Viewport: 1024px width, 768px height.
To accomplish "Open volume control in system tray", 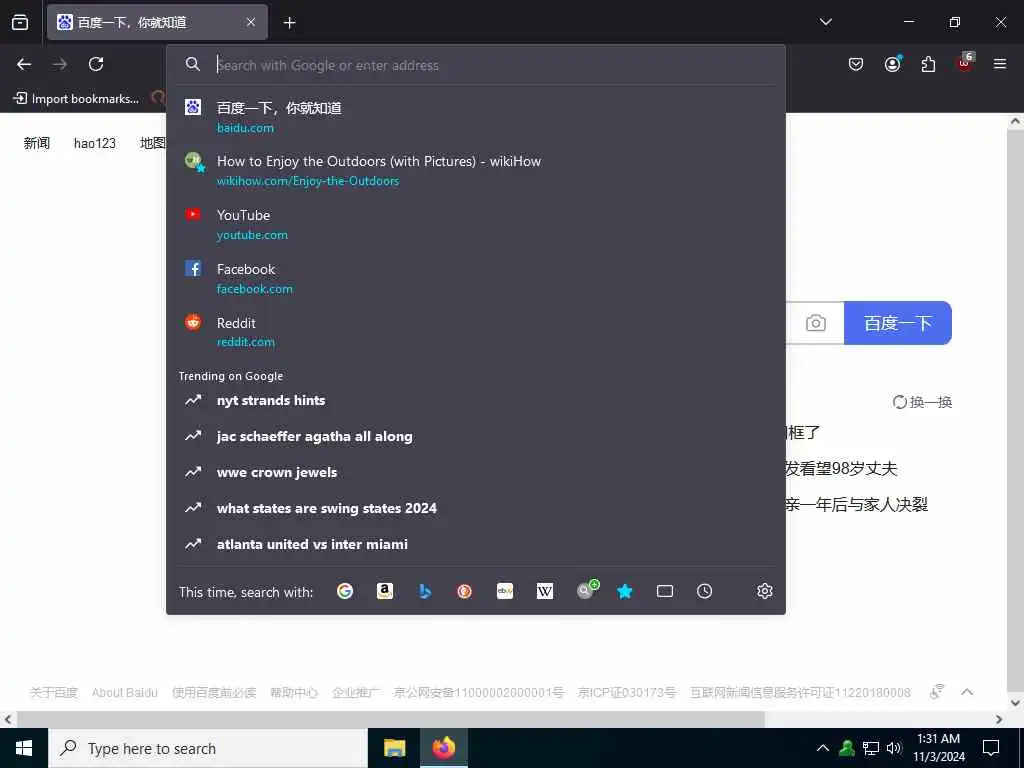I will tap(894, 748).
